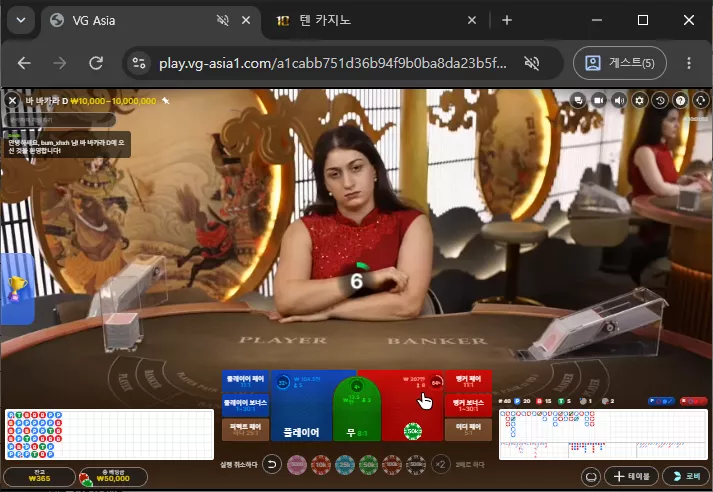The image size is (713, 492).
Task: Mute sound with the in-game speaker icon
Action: [619, 100]
